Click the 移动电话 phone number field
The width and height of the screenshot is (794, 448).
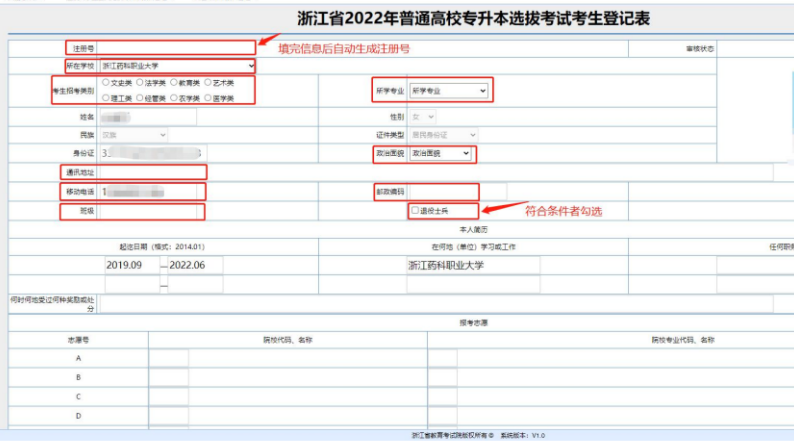[x=152, y=191]
